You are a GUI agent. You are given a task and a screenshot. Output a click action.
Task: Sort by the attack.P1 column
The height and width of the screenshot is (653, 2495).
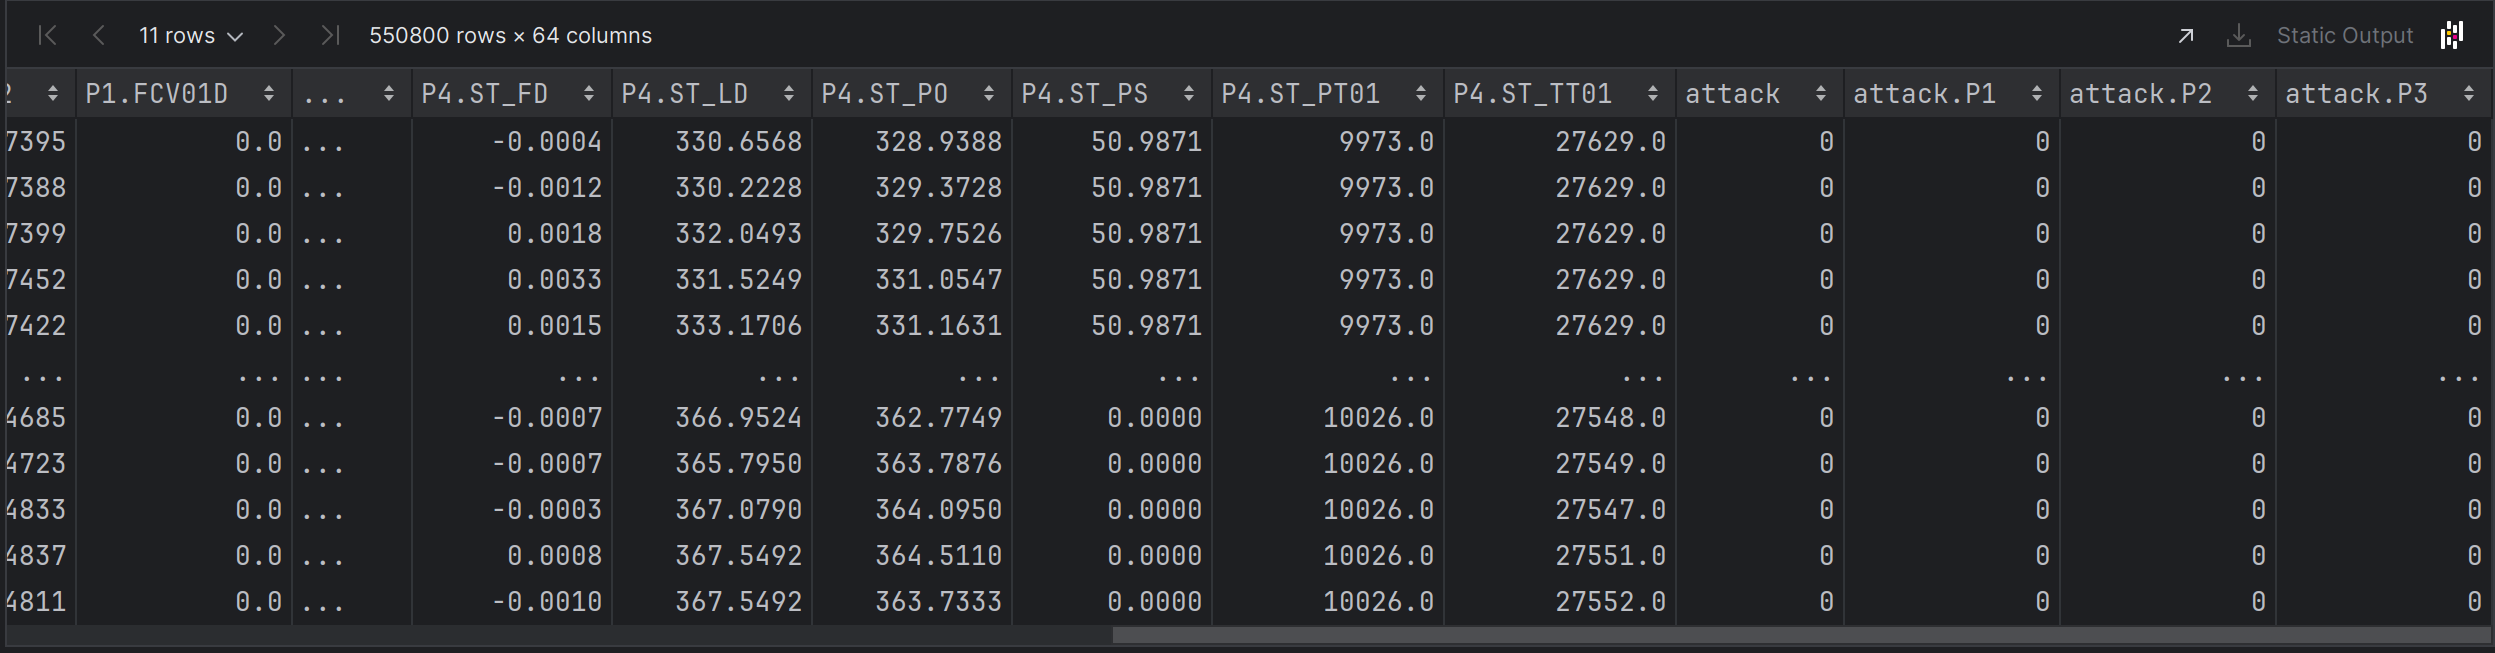tap(2036, 94)
